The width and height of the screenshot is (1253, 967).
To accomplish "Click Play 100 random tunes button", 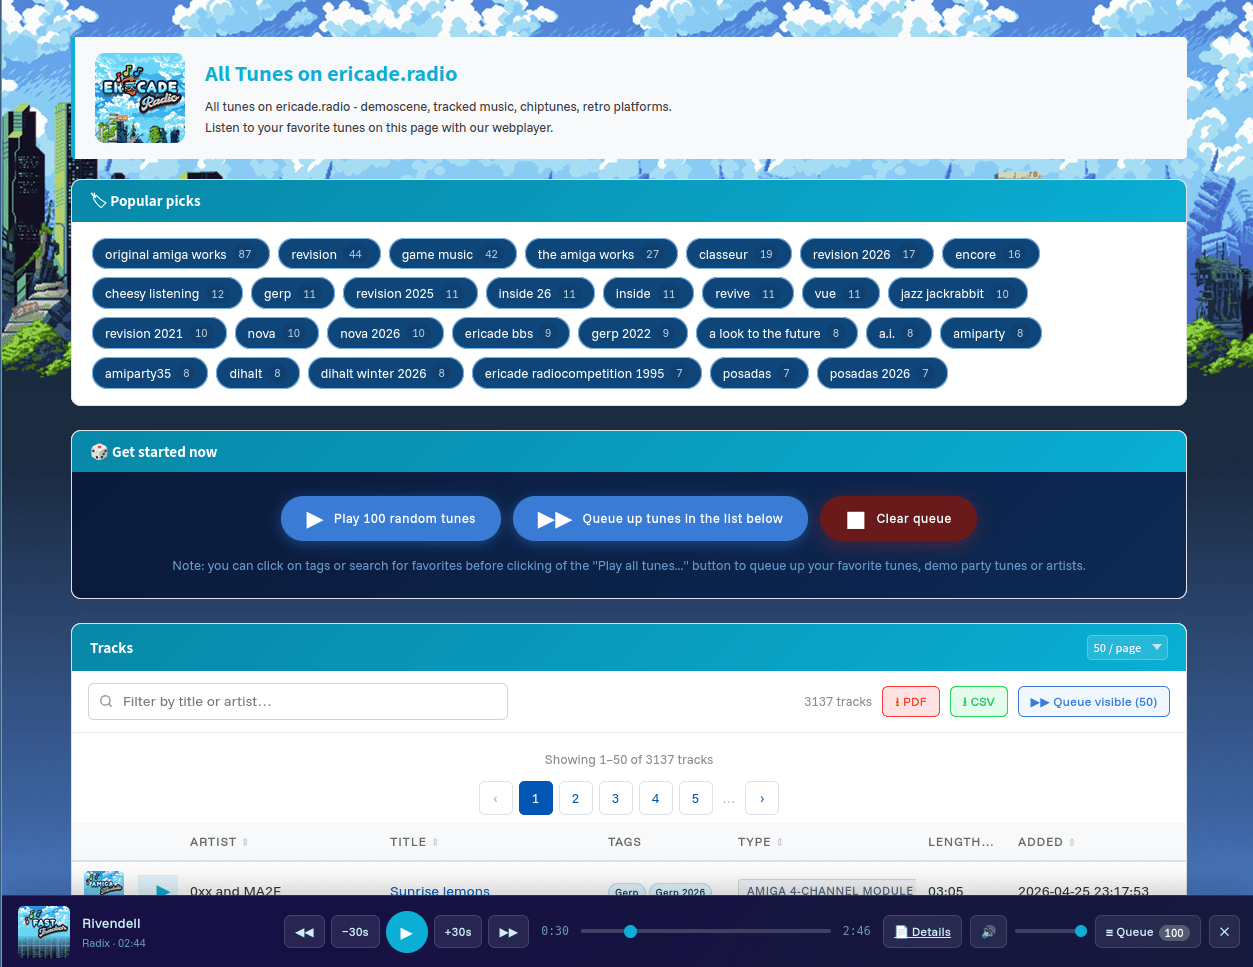I will (391, 518).
